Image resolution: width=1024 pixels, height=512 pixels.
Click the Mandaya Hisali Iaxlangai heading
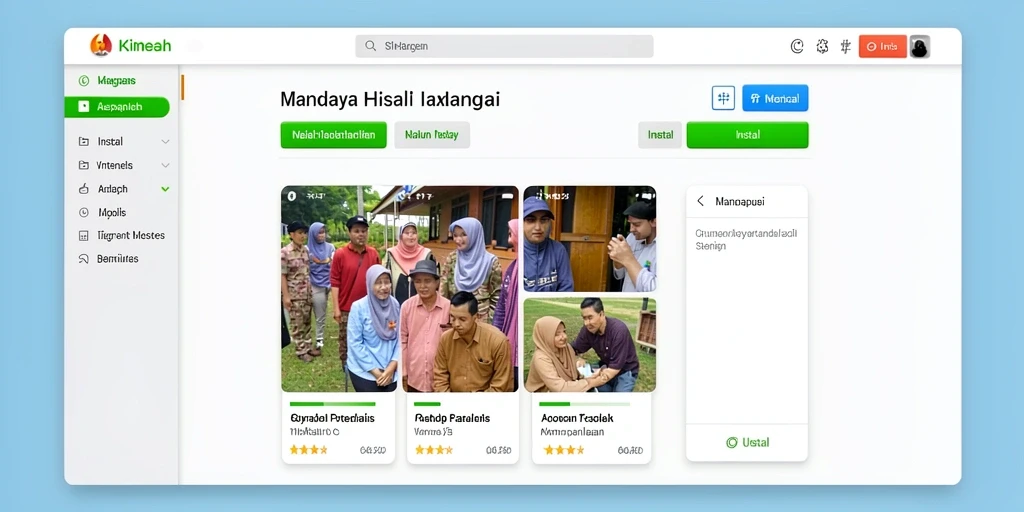390,99
